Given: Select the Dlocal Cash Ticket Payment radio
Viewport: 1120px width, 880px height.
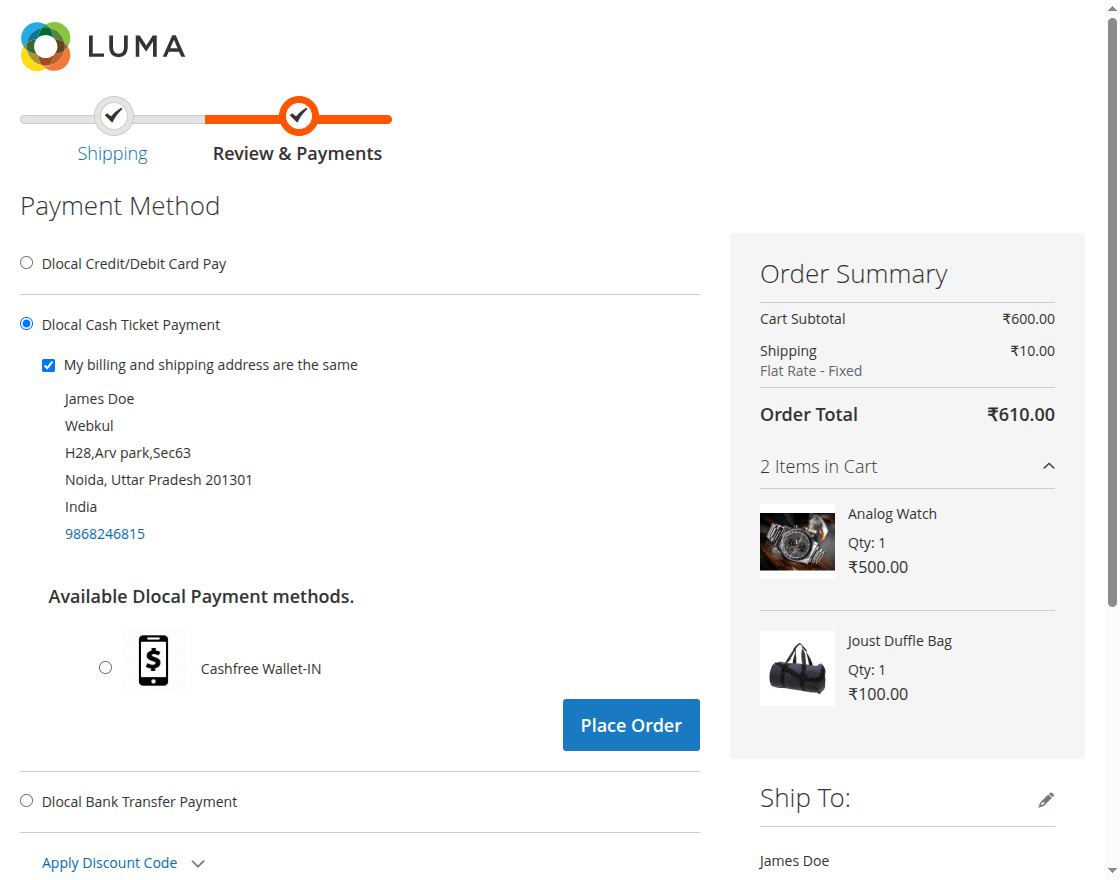Looking at the screenshot, I should point(27,324).
